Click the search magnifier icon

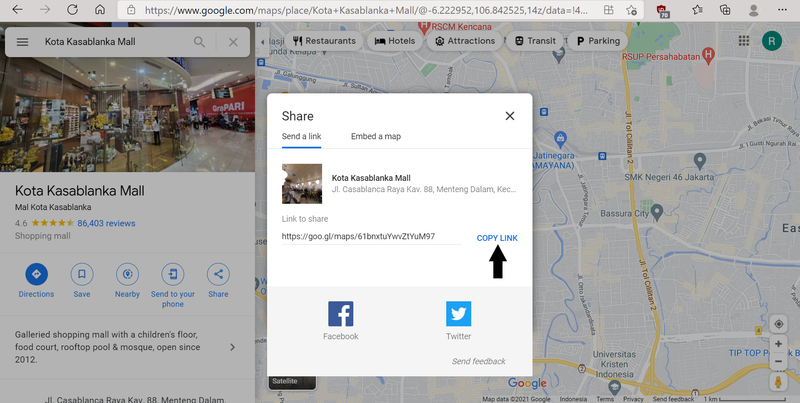[x=199, y=42]
